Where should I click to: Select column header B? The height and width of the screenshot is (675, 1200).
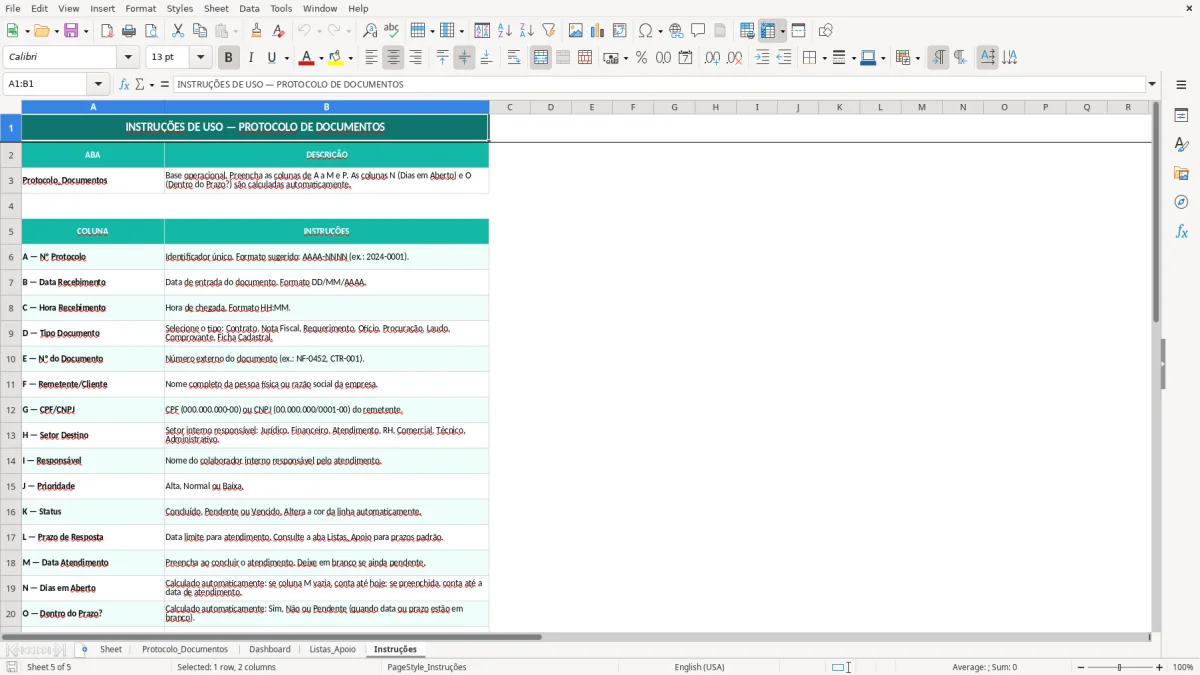tap(326, 107)
